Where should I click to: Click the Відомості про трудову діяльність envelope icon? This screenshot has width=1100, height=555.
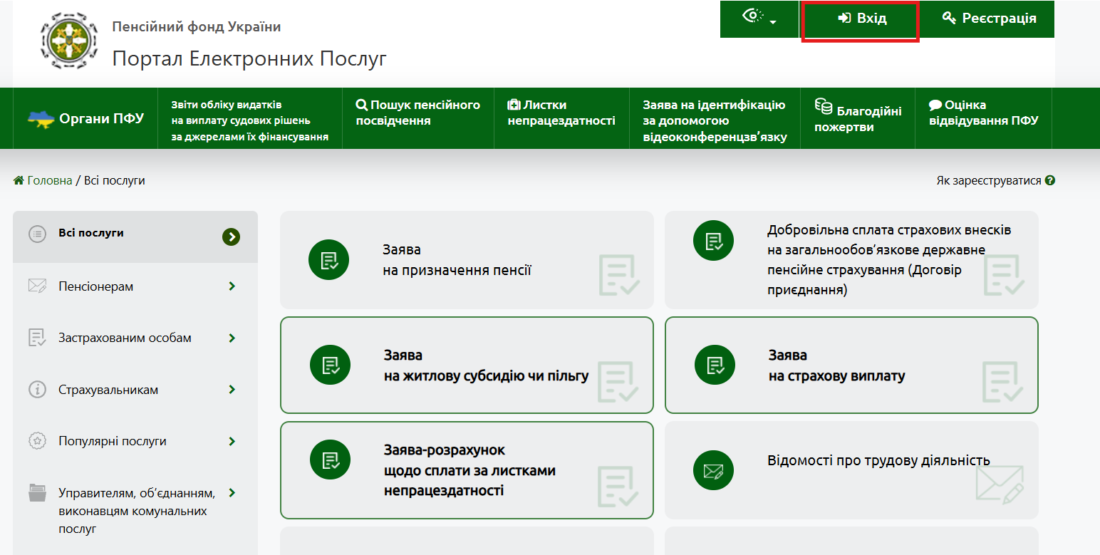714,469
